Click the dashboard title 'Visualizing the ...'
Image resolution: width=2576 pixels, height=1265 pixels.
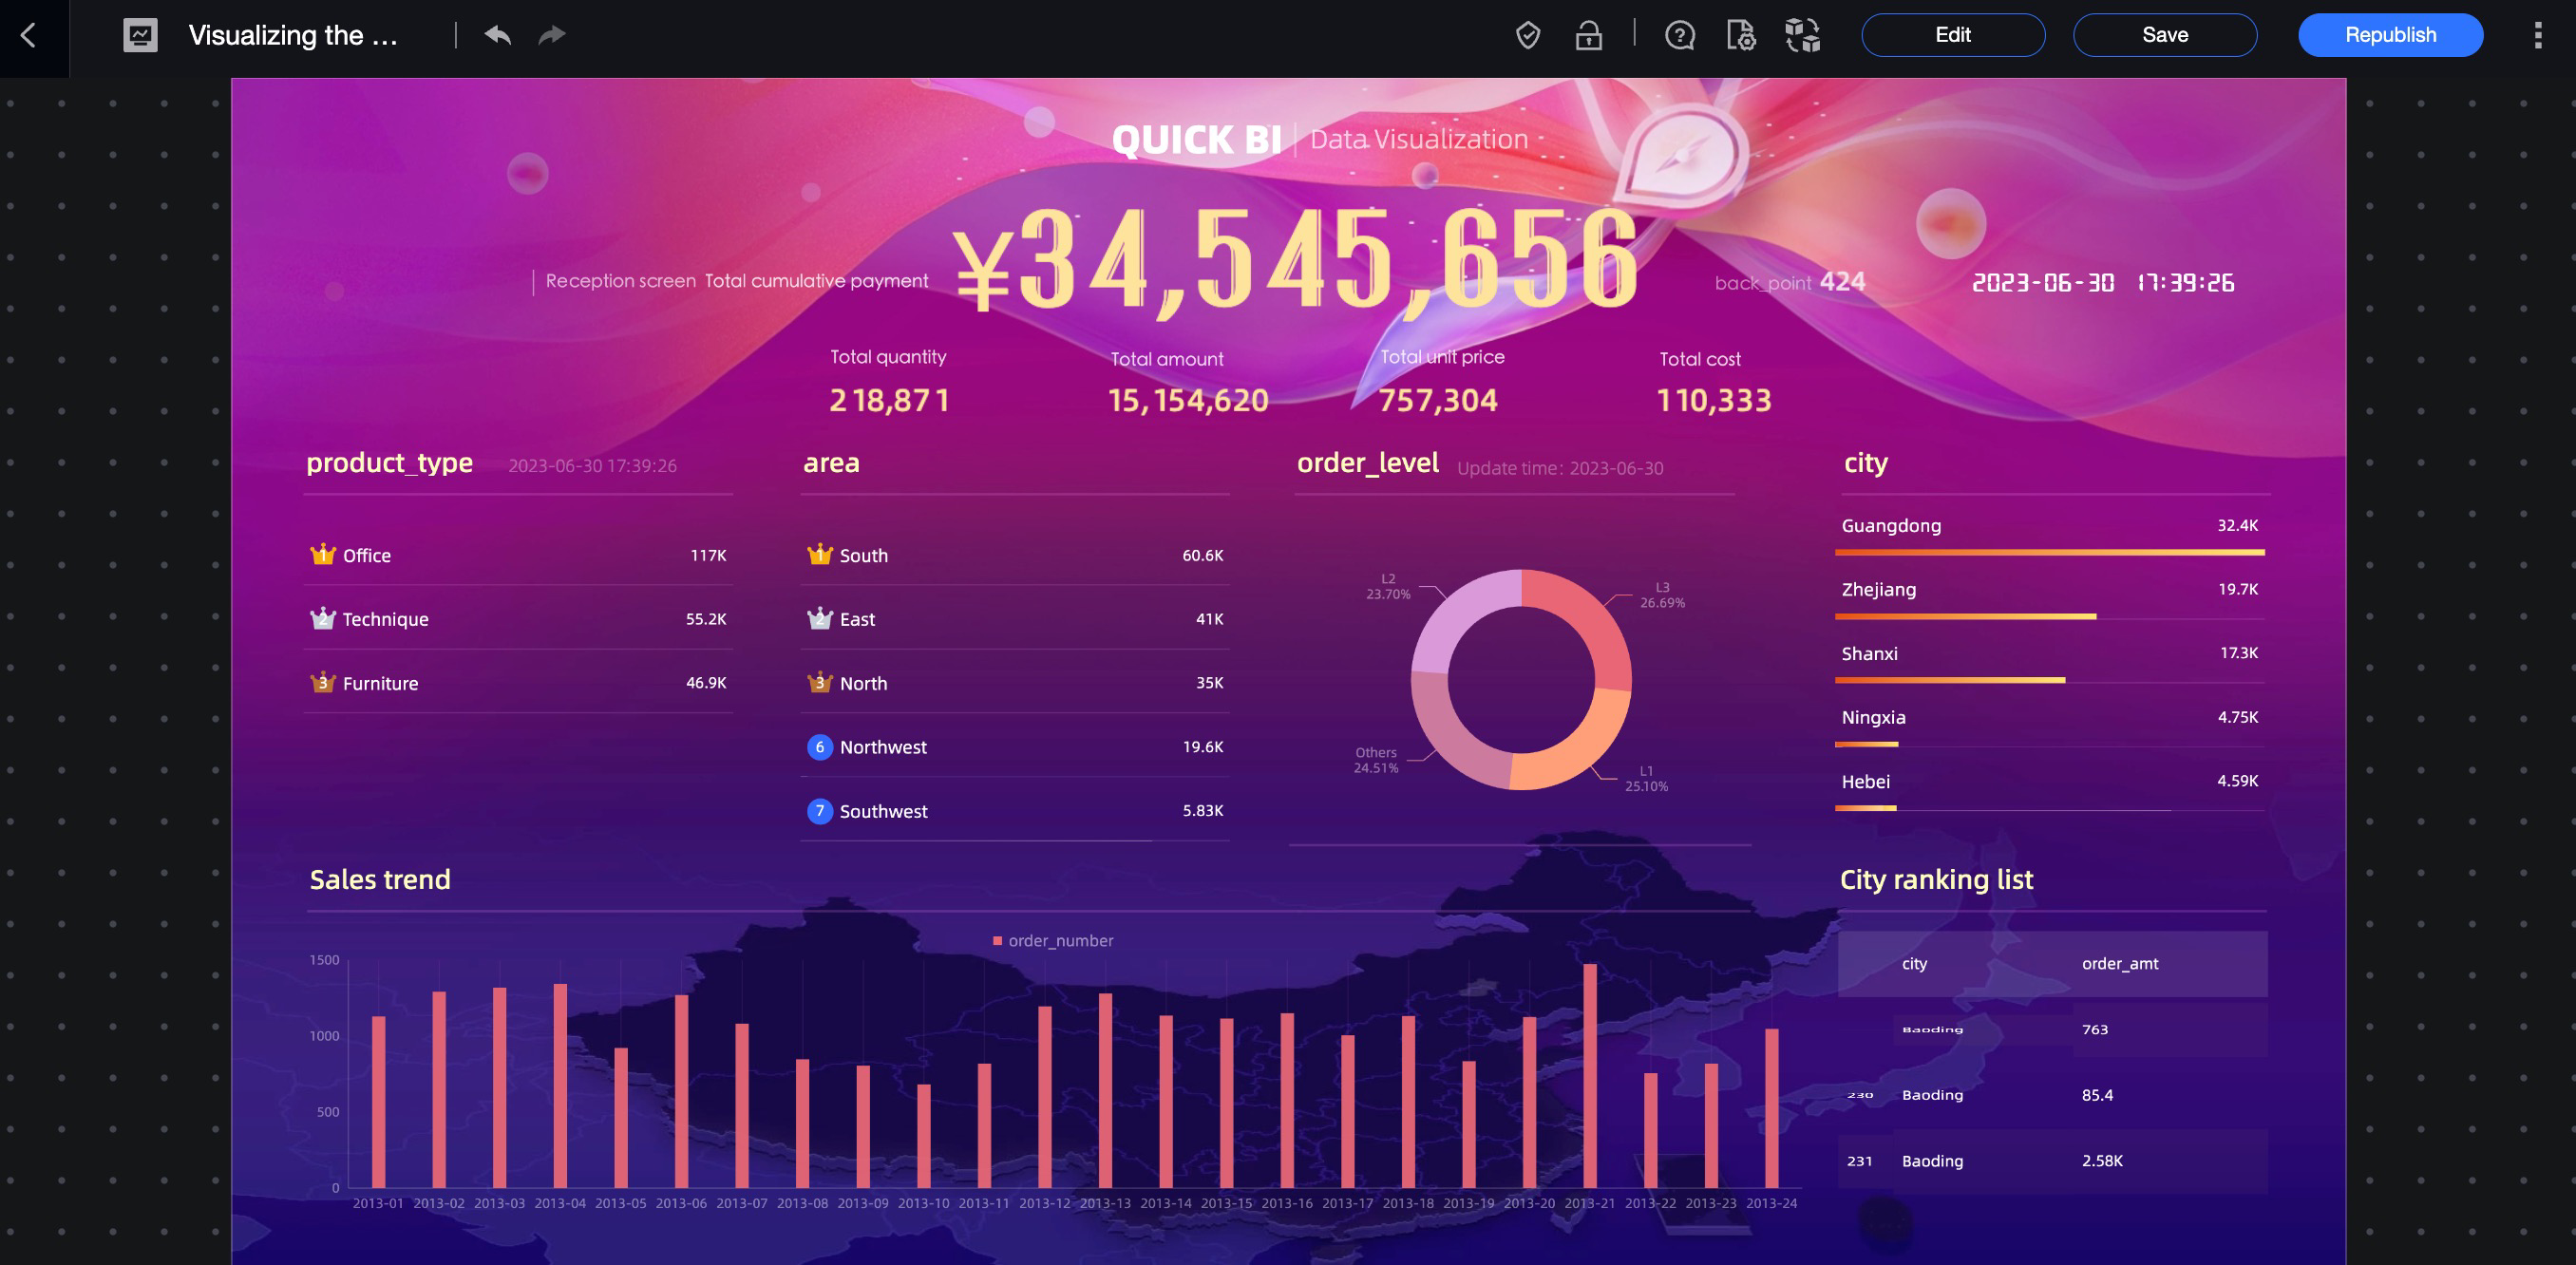293,36
